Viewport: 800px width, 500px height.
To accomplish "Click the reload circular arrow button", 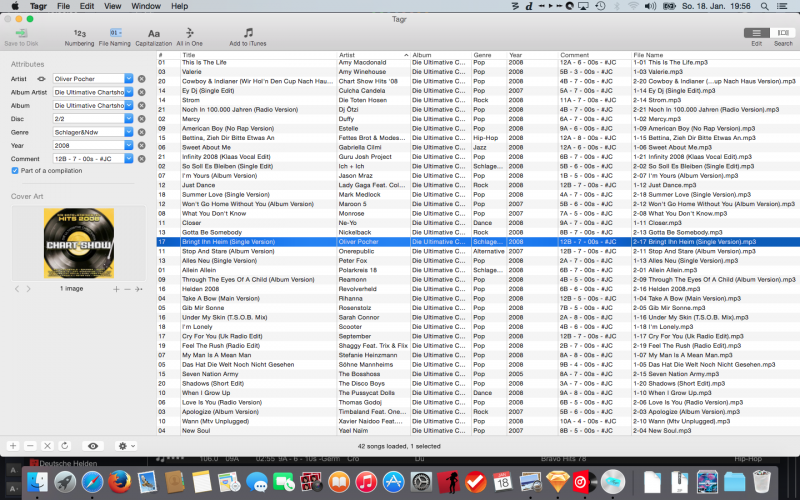I will 65,446.
